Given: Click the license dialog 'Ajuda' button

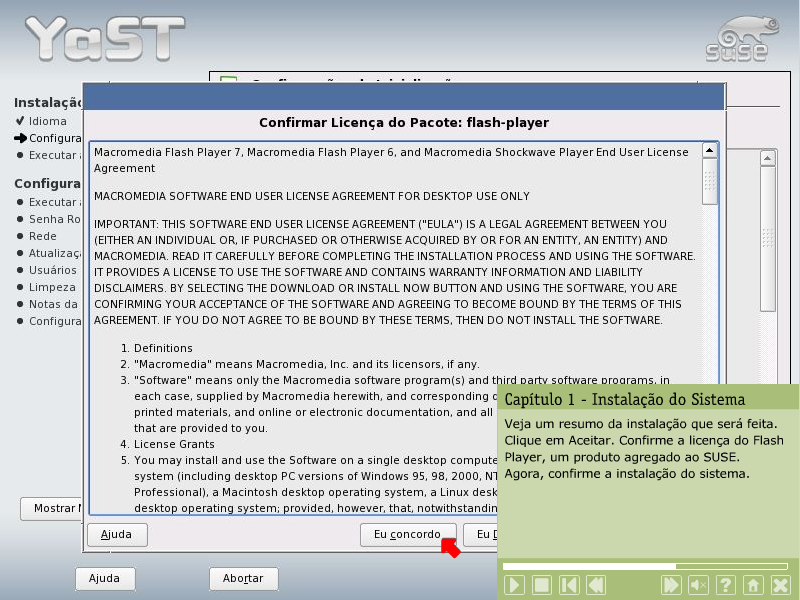Looking at the screenshot, I should tap(117, 535).
